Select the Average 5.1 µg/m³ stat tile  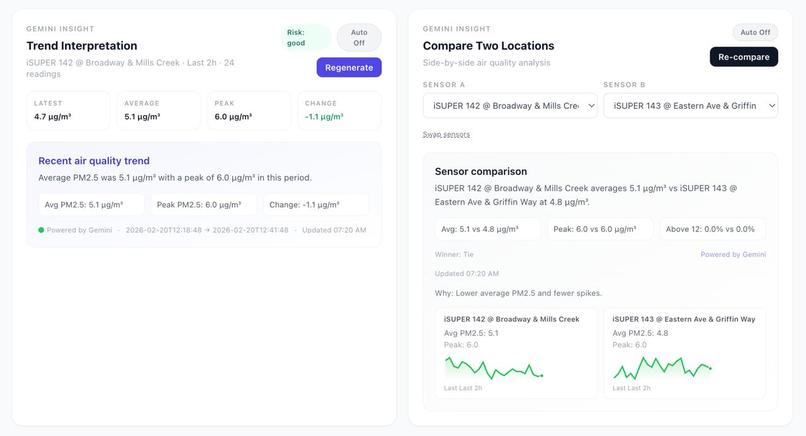(158, 111)
